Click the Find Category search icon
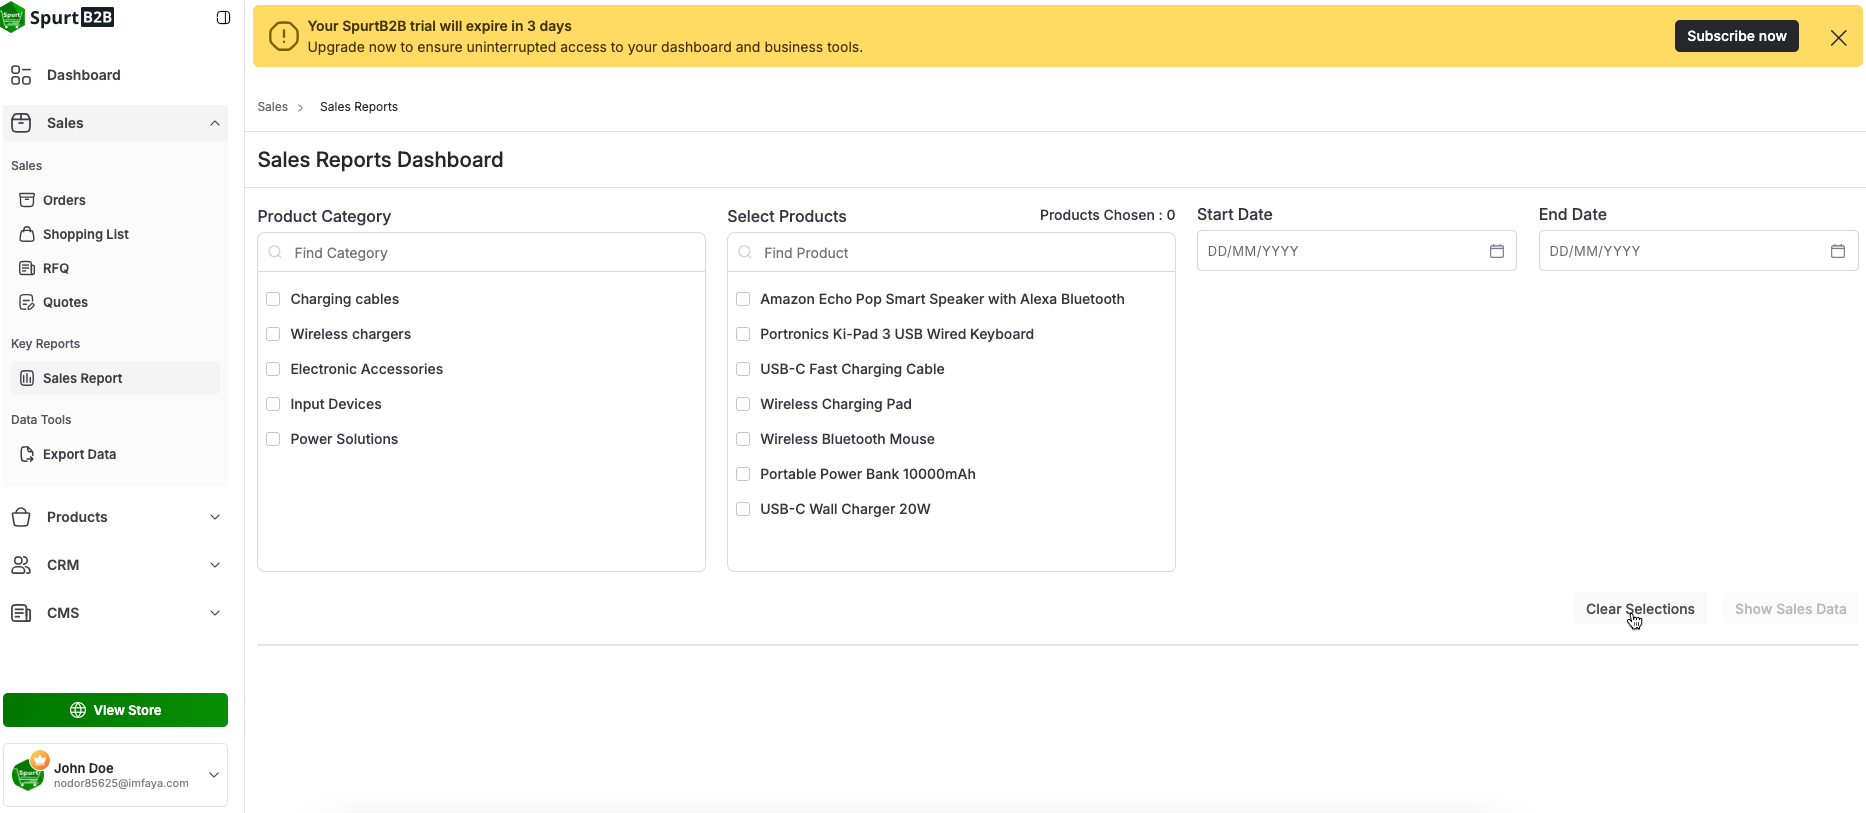Viewport: 1866px width, 813px height. point(275,252)
